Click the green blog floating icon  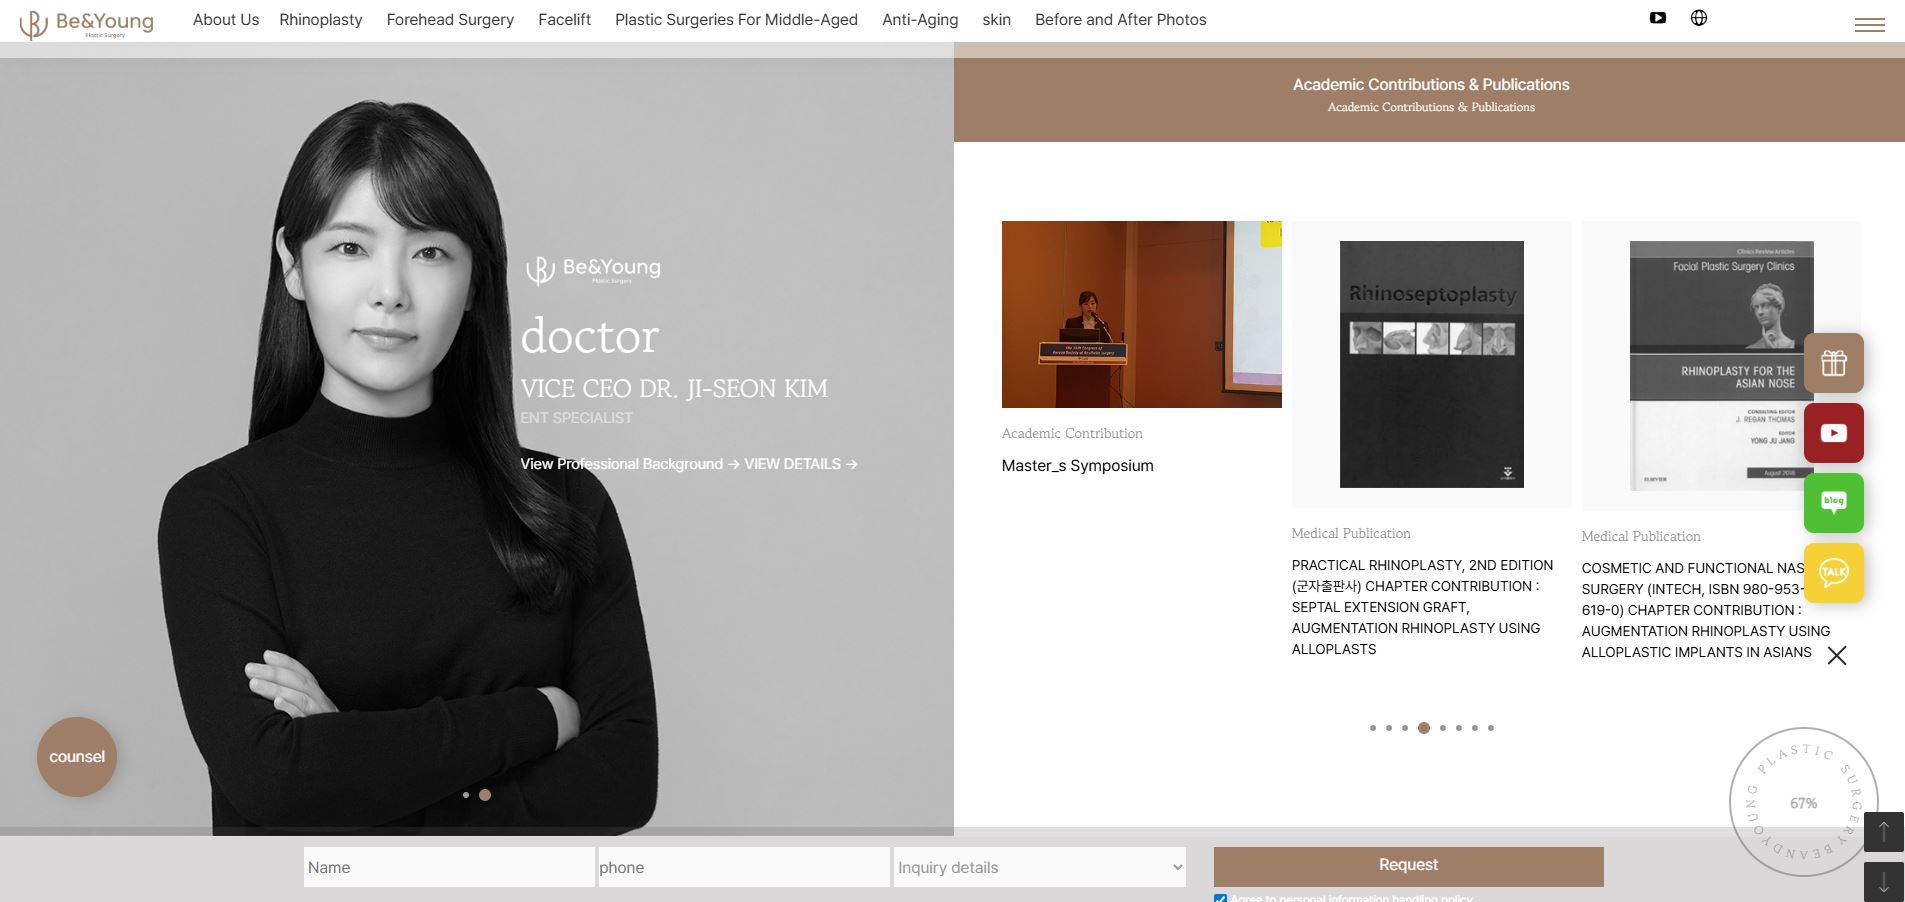pos(1833,502)
